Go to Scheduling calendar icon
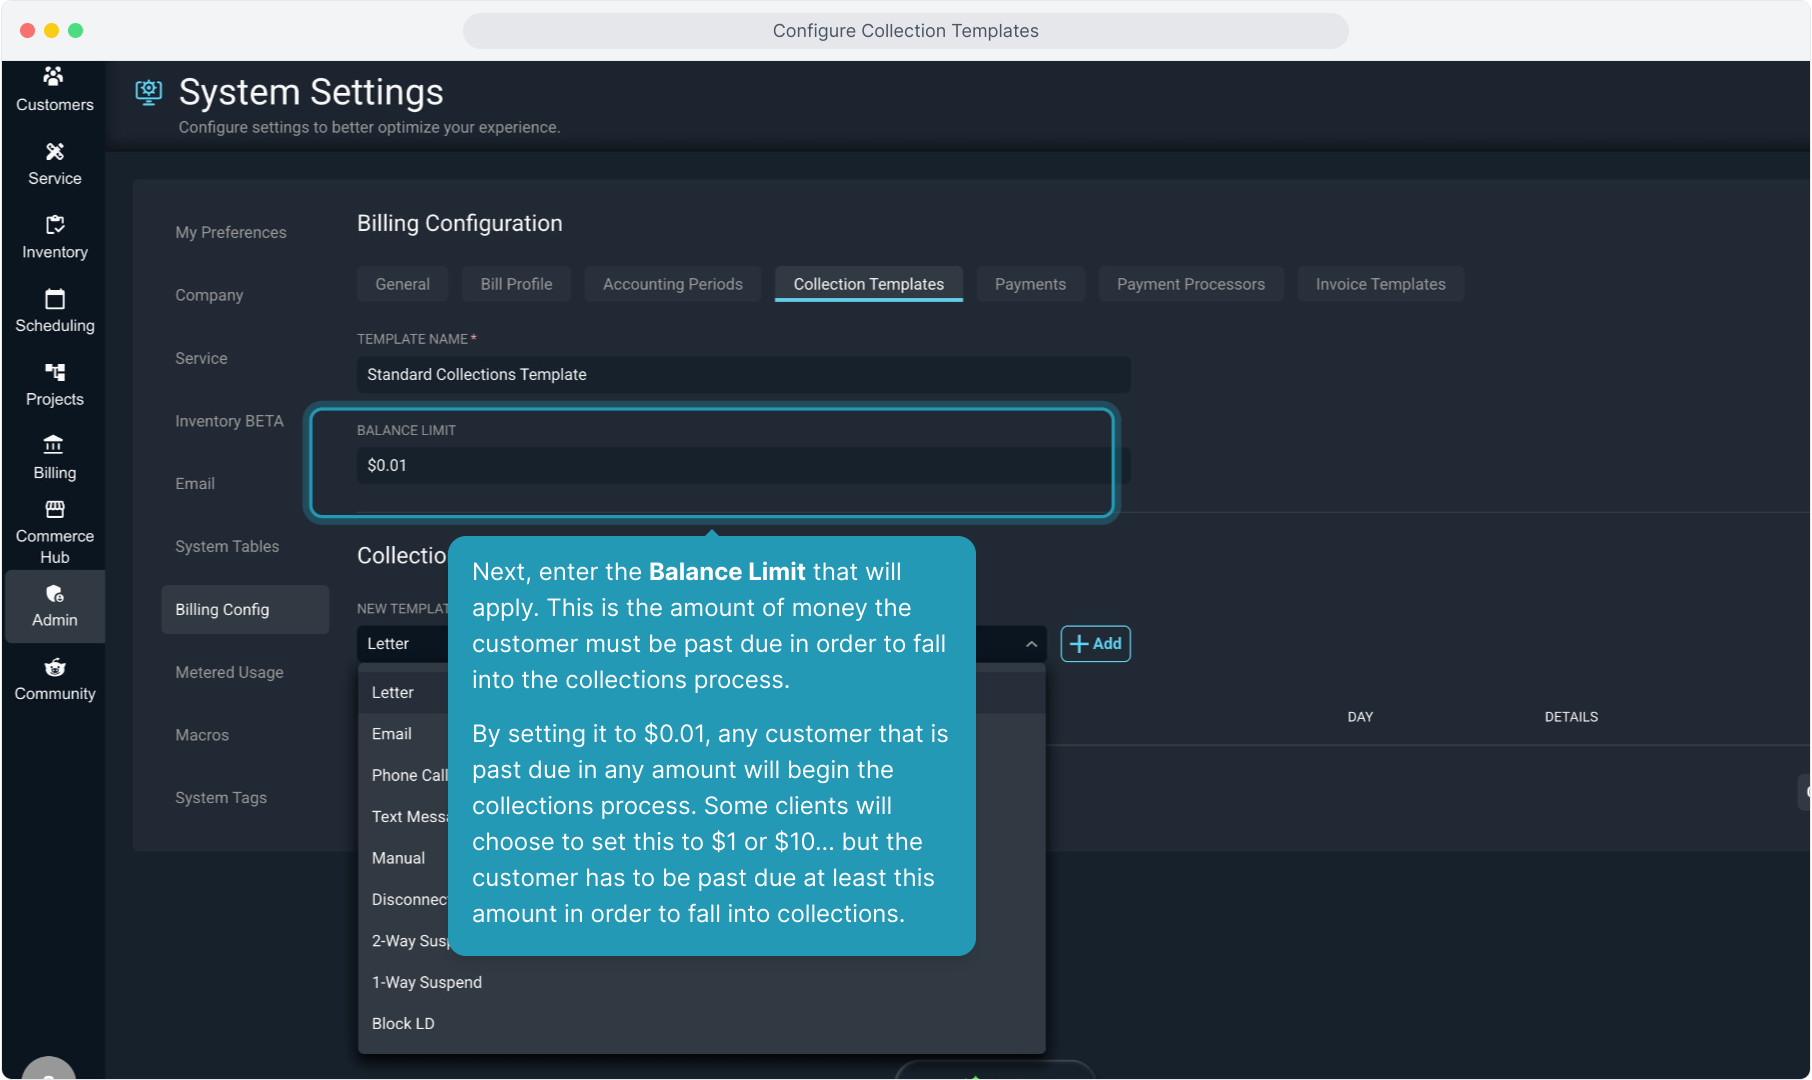This screenshot has height=1080, width=1812. [x=54, y=299]
